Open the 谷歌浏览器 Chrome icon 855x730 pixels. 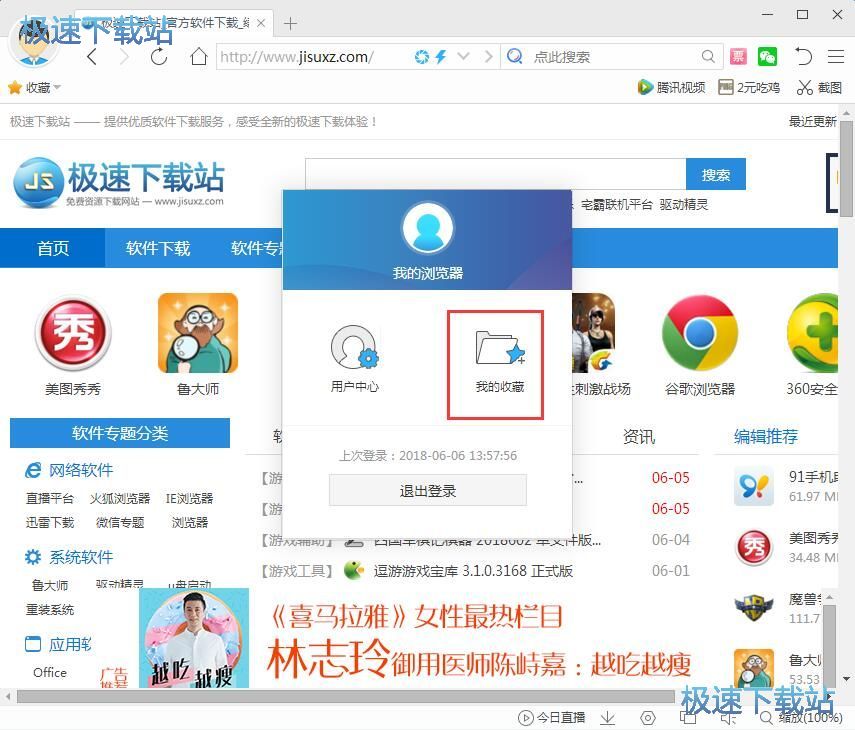coord(700,333)
